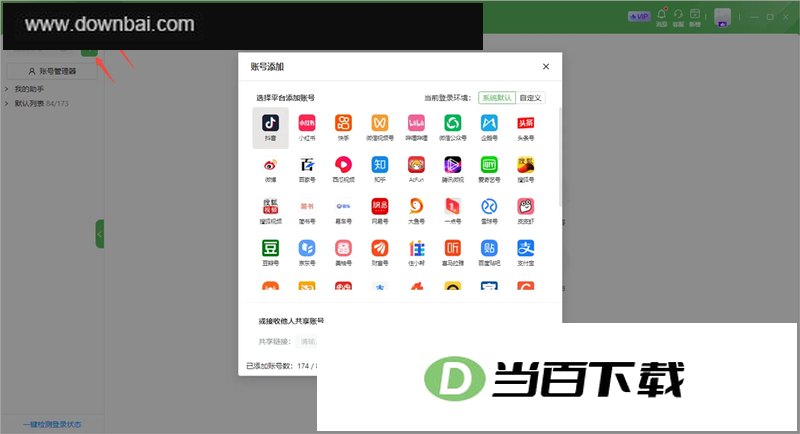Select the 知乎 (Zhihu) icon
Screen dimensions: 800x434
click(380, 165)
